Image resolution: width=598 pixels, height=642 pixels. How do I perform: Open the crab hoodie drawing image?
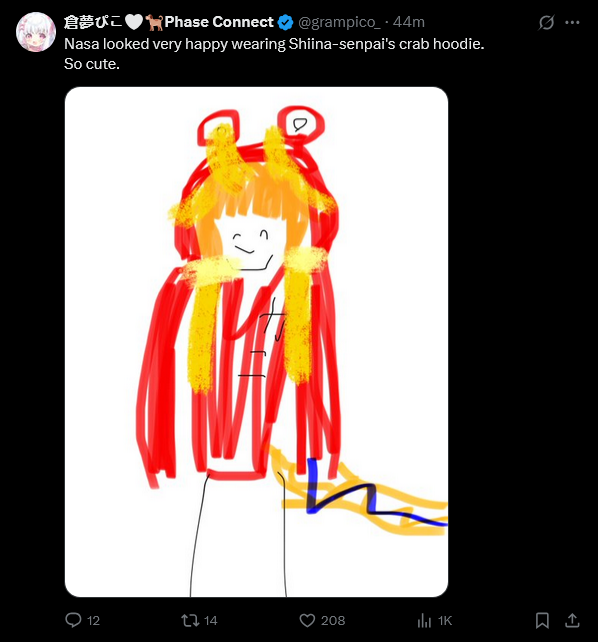256,342
